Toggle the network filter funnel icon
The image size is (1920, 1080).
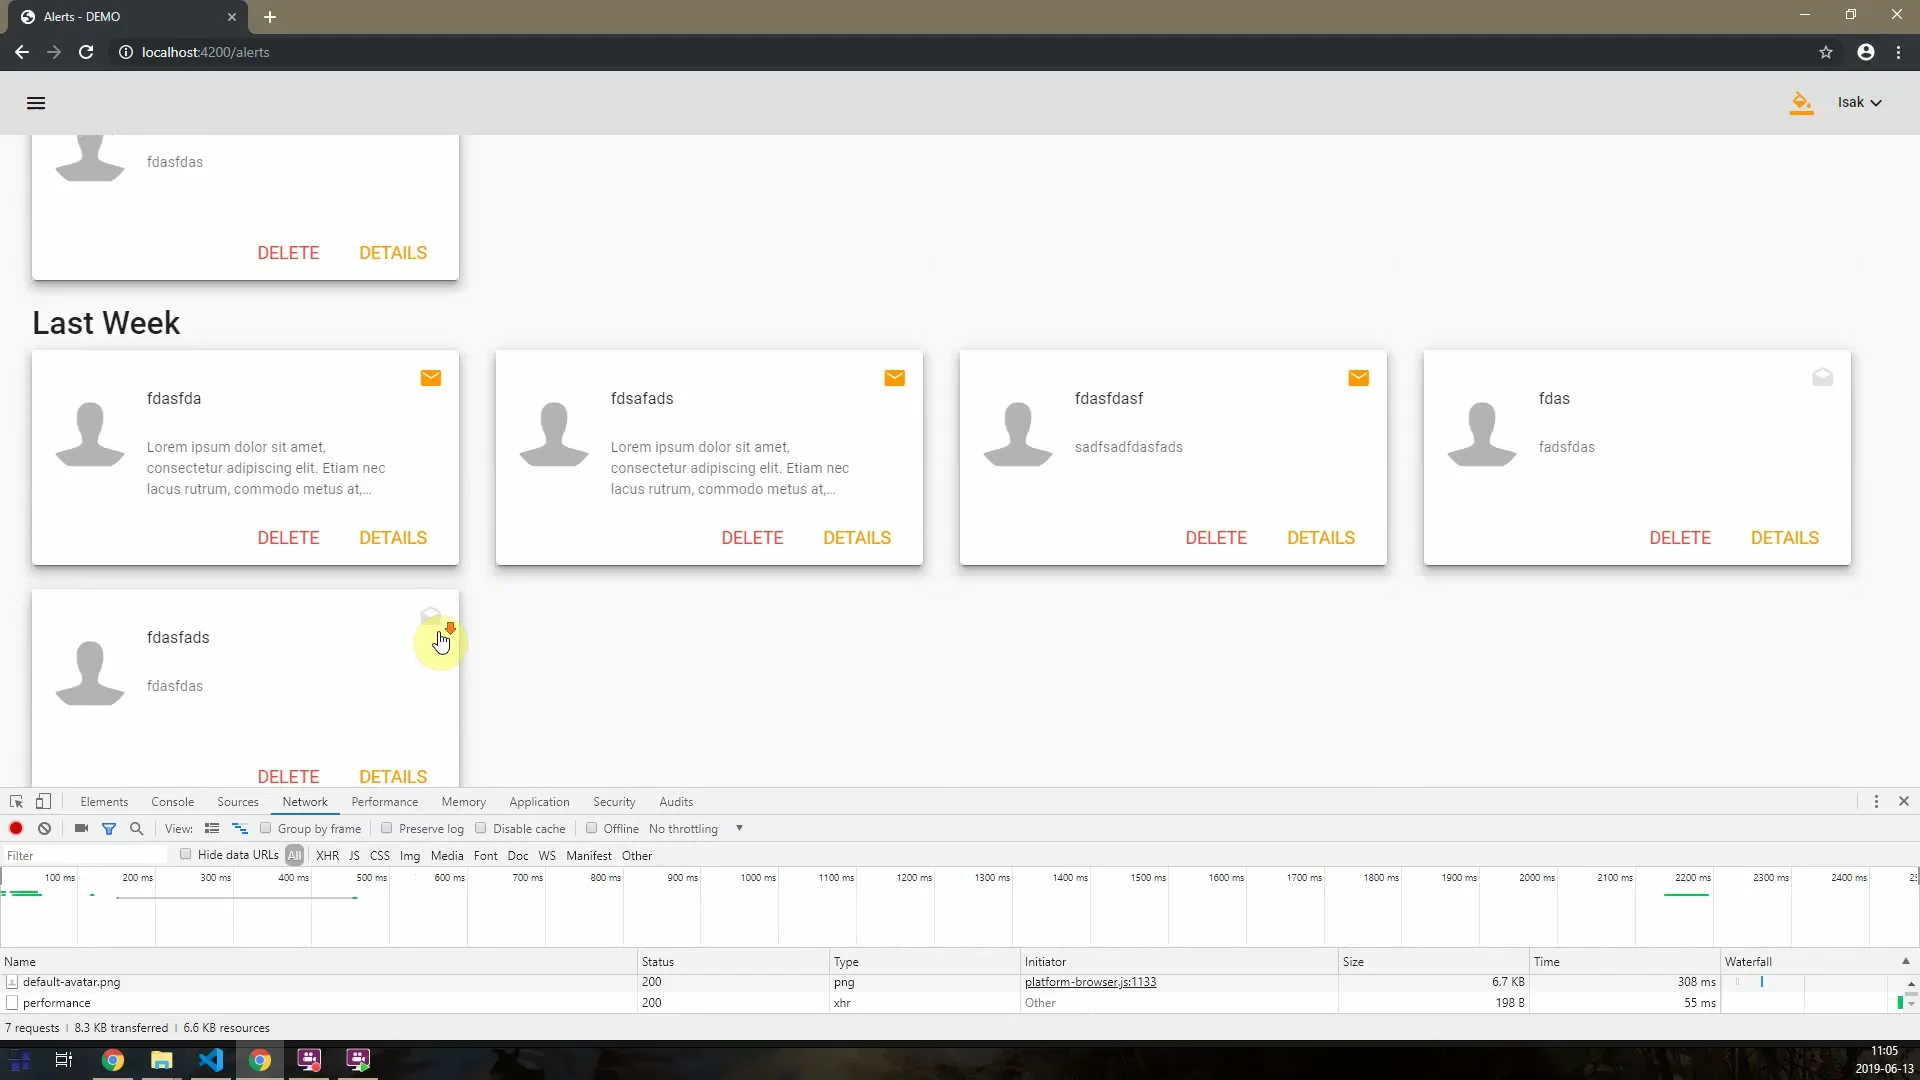click(x=109, y=829)
